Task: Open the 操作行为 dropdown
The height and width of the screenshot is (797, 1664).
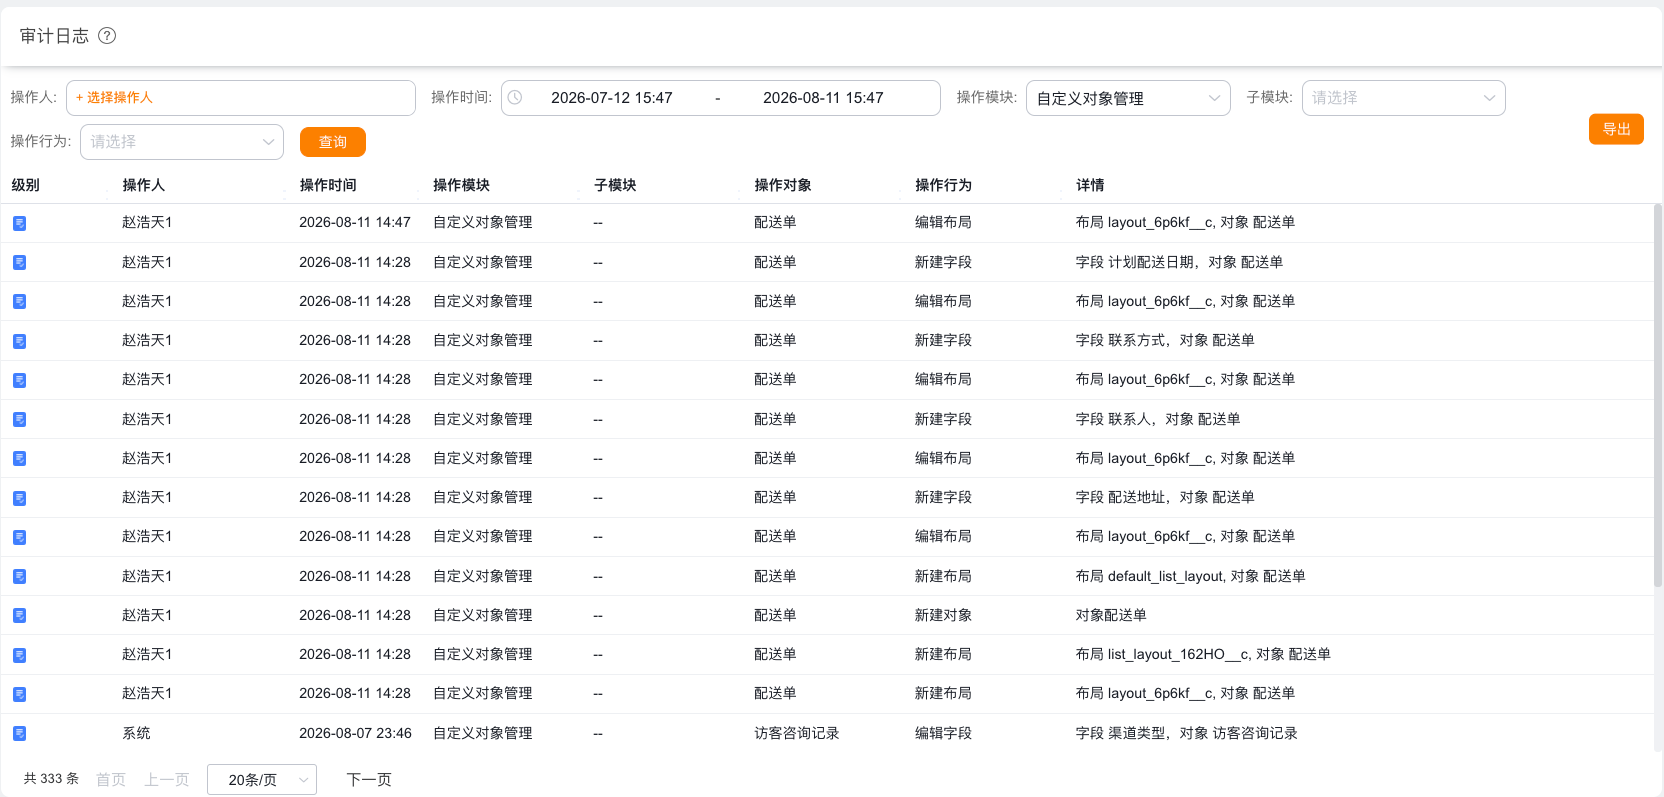Action: (182, 142)
